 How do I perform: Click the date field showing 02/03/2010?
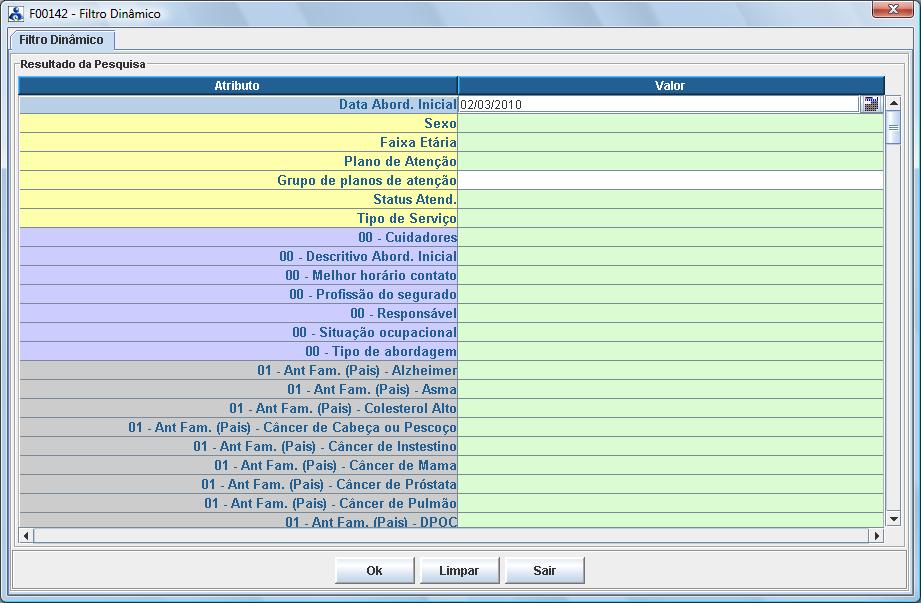(x=658, y=104)
